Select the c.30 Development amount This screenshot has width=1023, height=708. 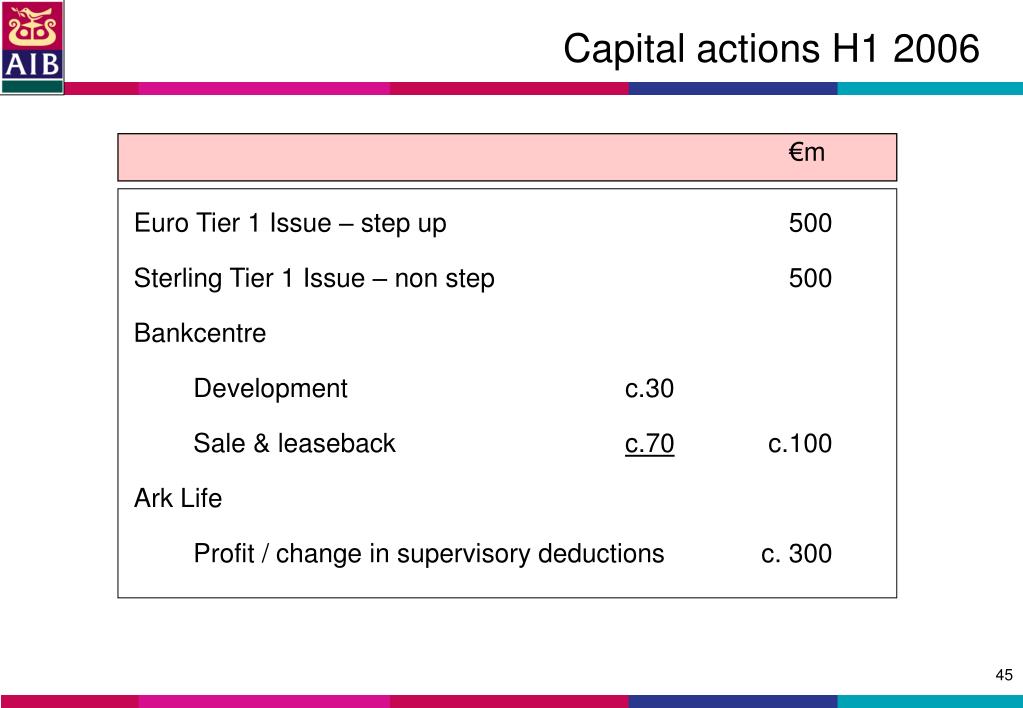[x=649, y=389]
